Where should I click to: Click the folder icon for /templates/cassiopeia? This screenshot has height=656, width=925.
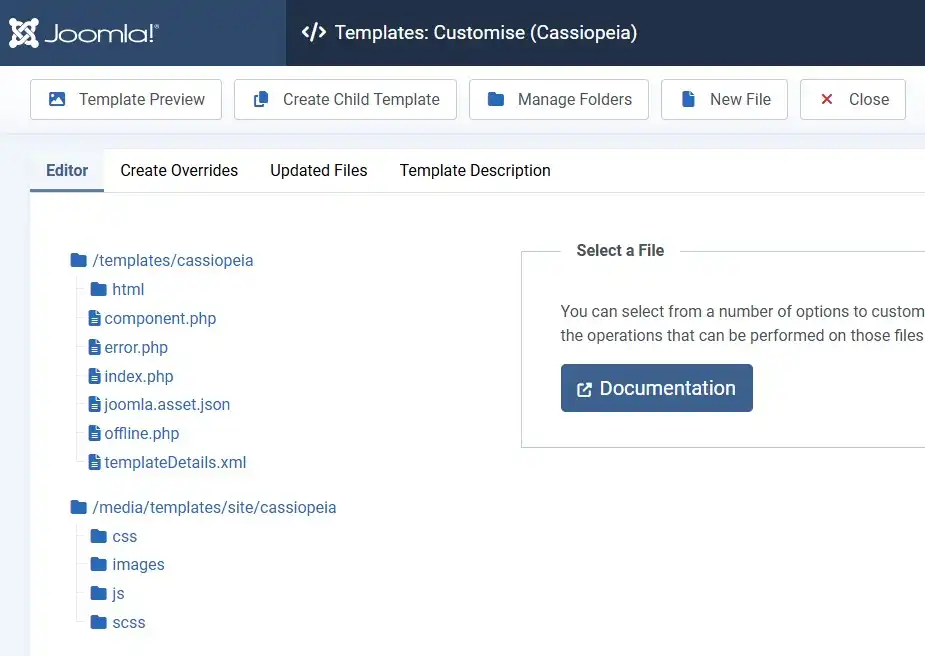78,260
